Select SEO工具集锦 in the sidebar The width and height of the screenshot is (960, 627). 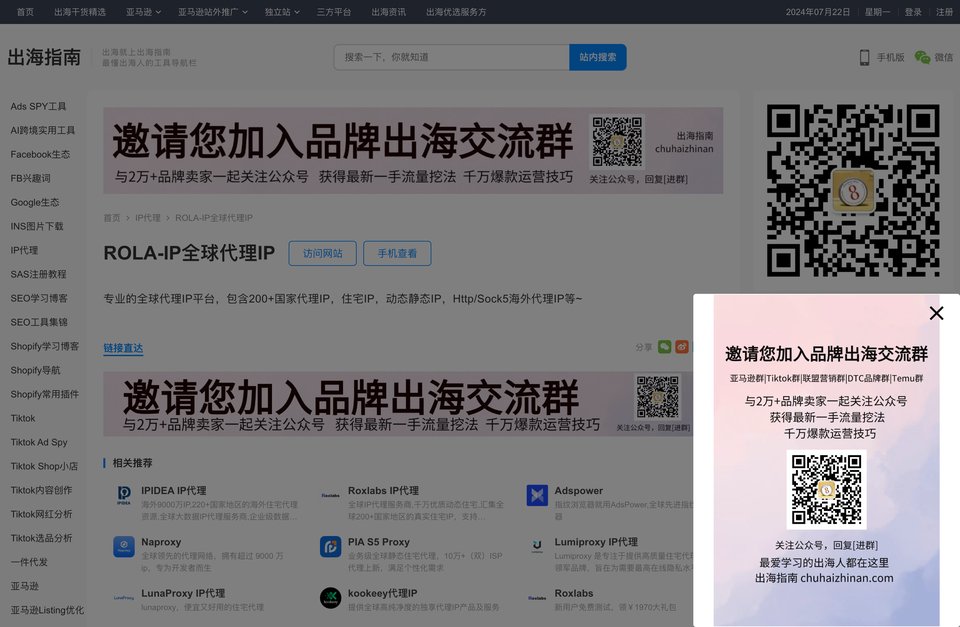point(39,322)
